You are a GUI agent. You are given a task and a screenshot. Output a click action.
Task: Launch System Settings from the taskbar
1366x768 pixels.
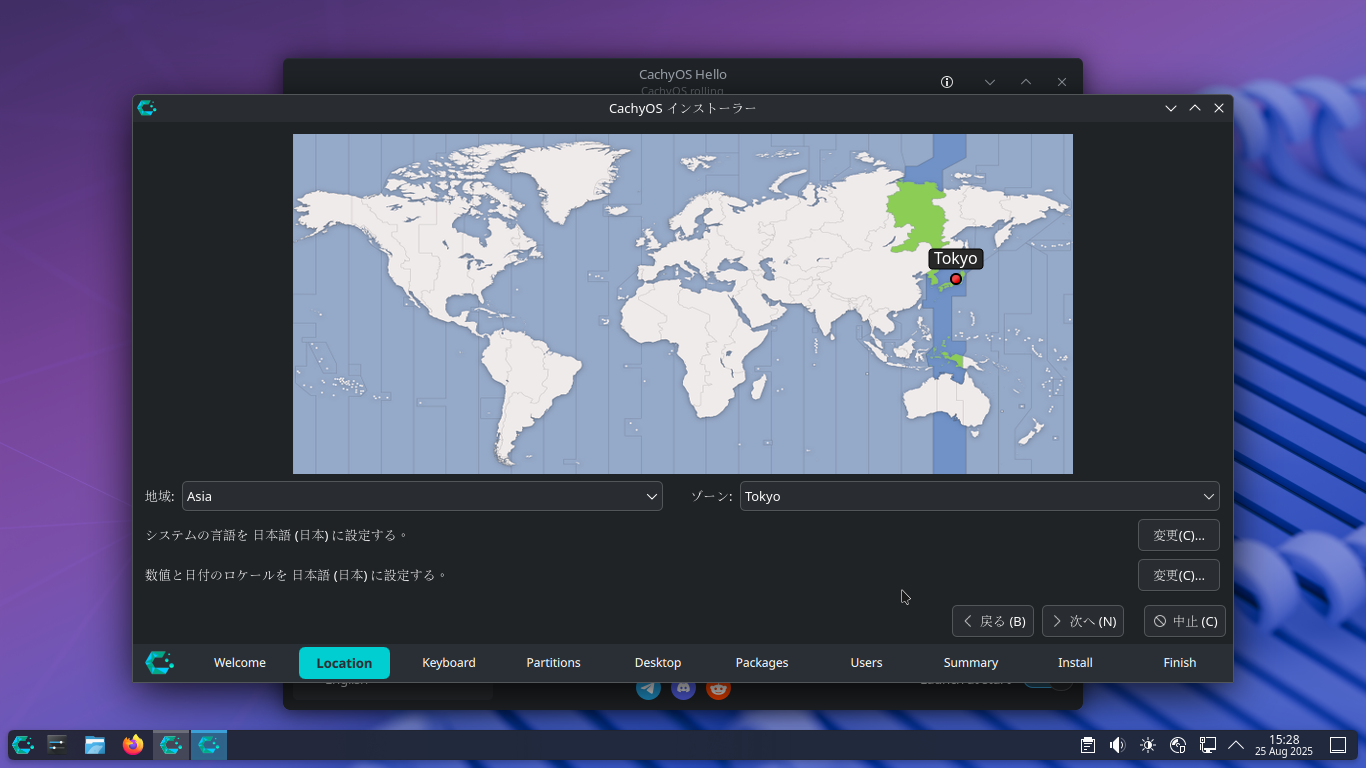coord(57,744)
